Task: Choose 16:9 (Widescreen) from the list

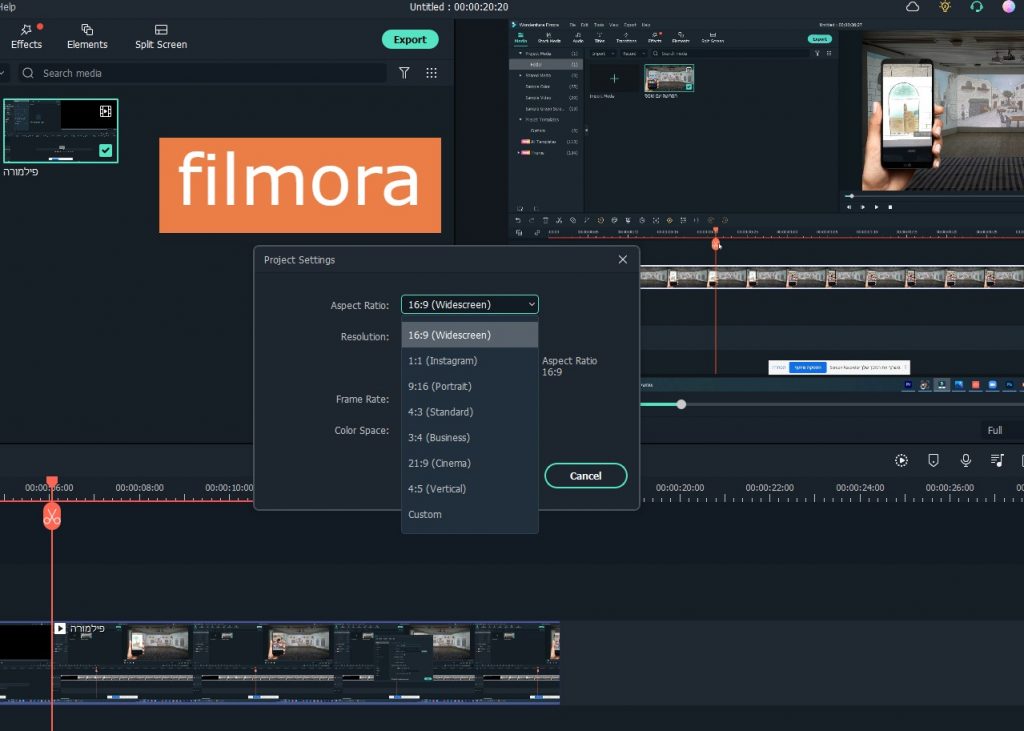Action: coord(470,335)
